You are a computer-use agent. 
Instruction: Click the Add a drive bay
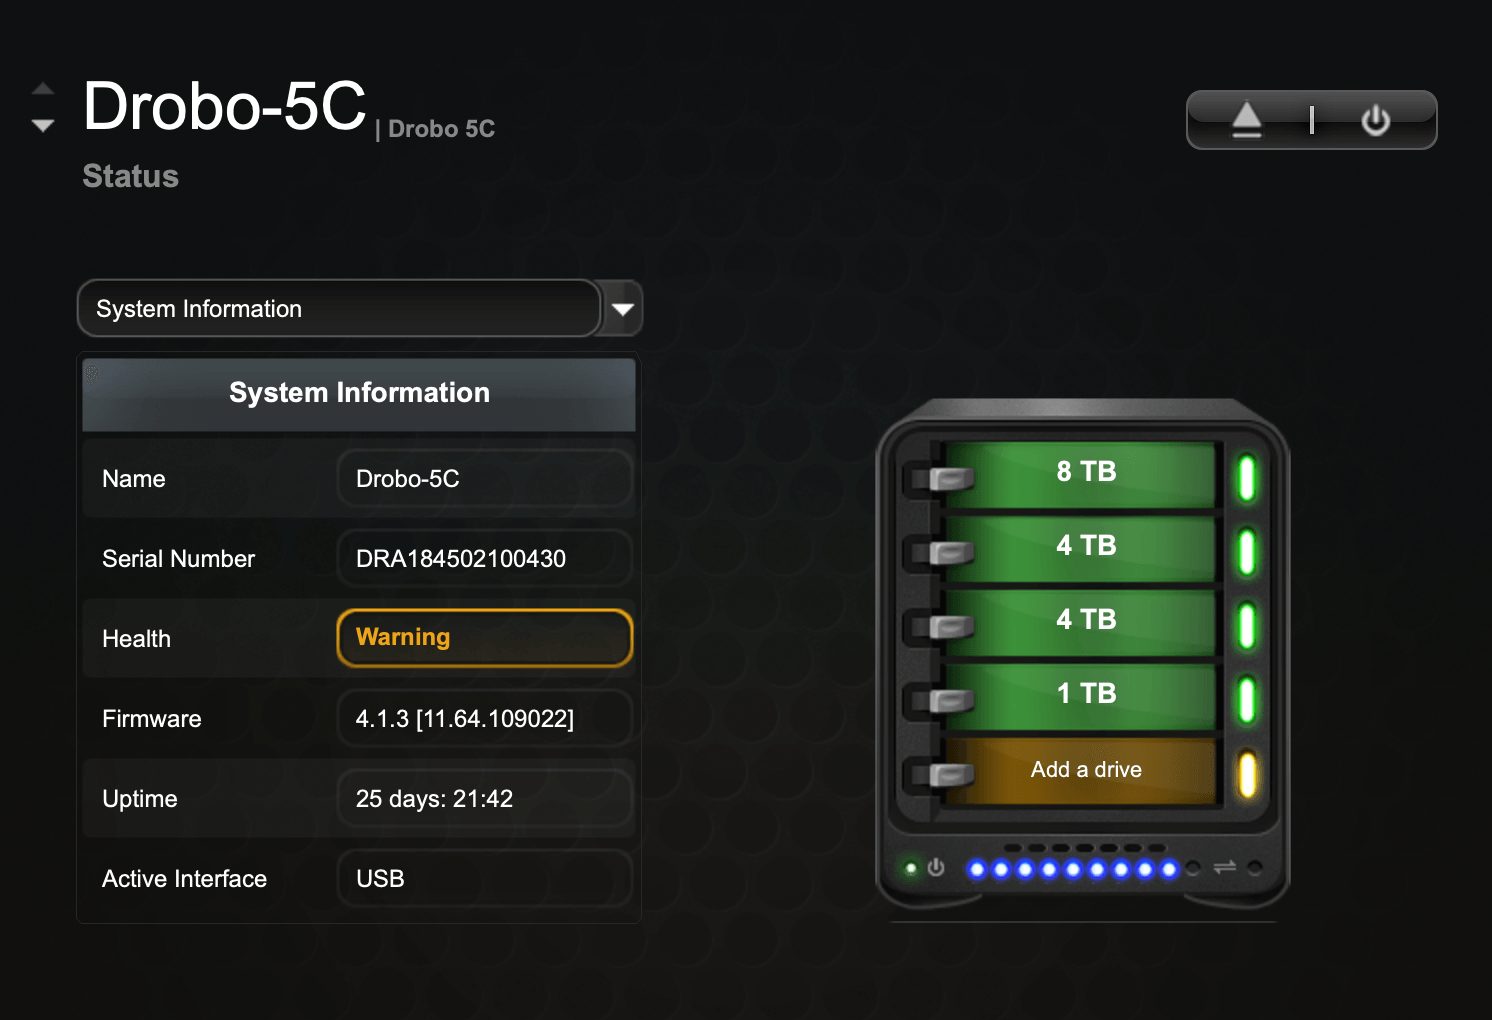(x=1085, y=770)
